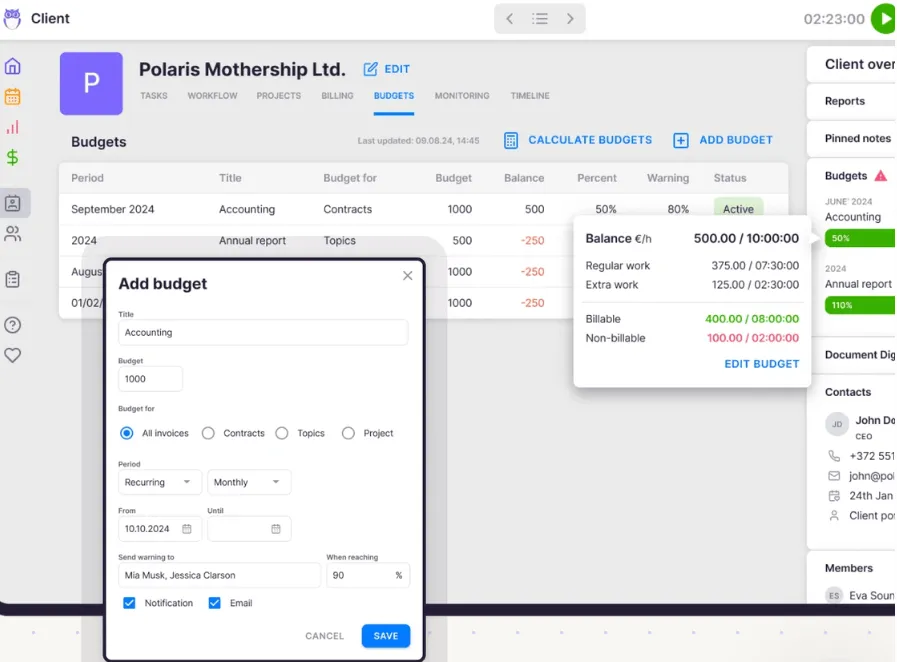Select the All invoices radio button
897x662 pixels.
(x=126, y=433)
